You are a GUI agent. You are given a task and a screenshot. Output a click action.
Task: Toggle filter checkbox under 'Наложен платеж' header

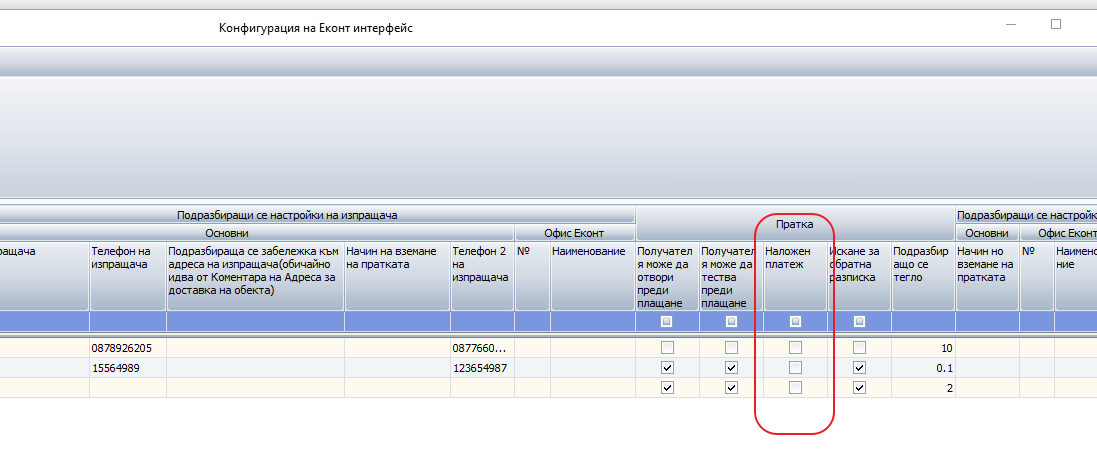click(795, 322)
